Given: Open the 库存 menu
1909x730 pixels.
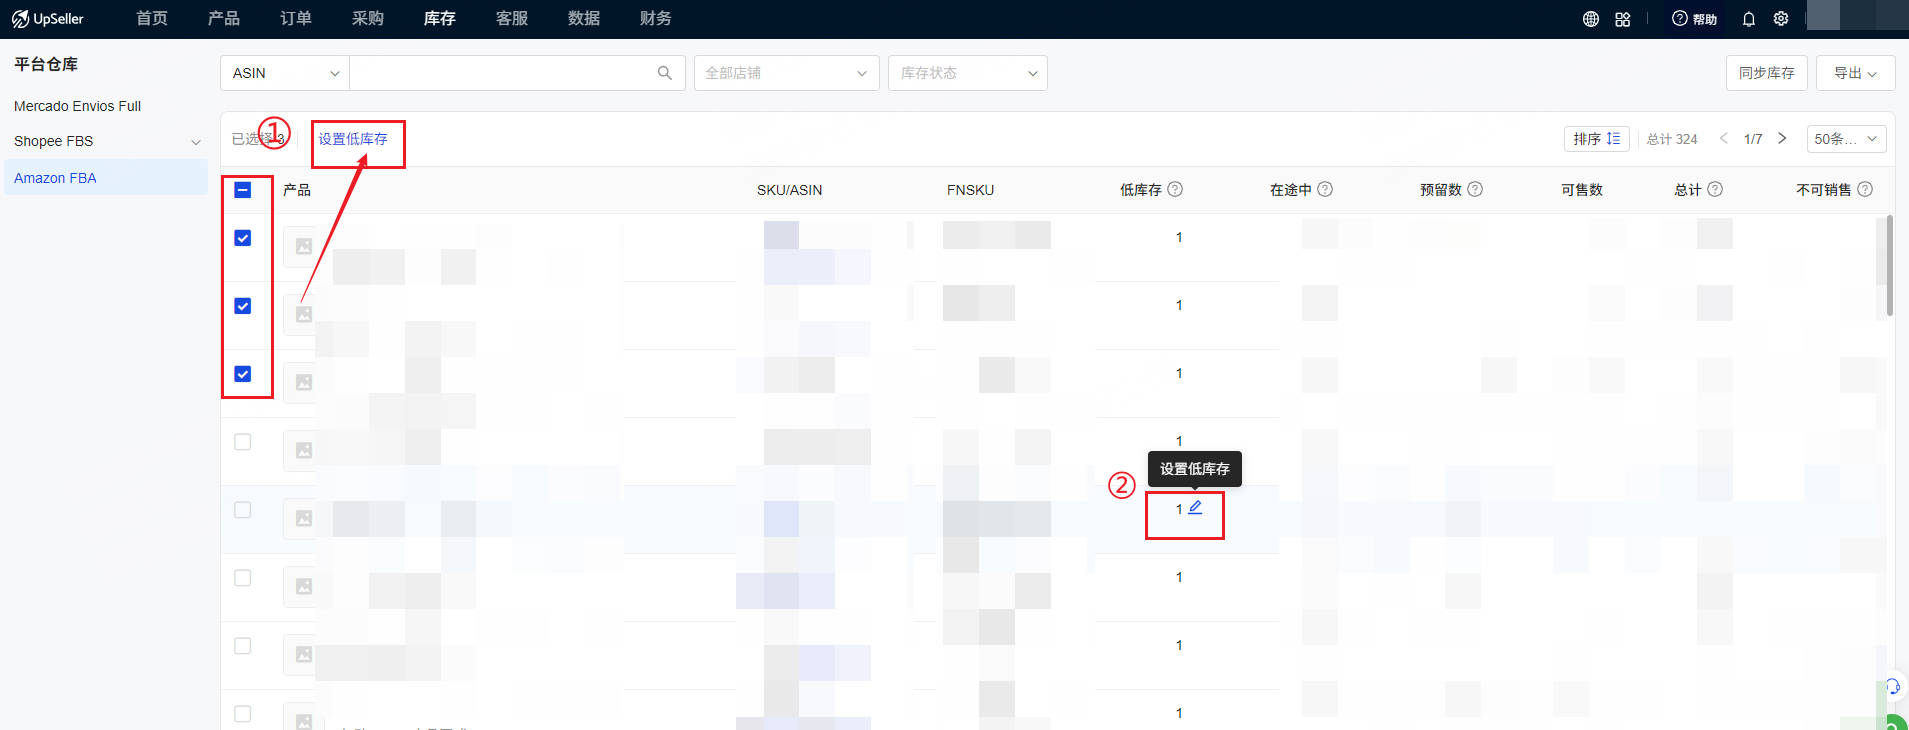Looking at the screenshot, I should [x=440, y=19].
